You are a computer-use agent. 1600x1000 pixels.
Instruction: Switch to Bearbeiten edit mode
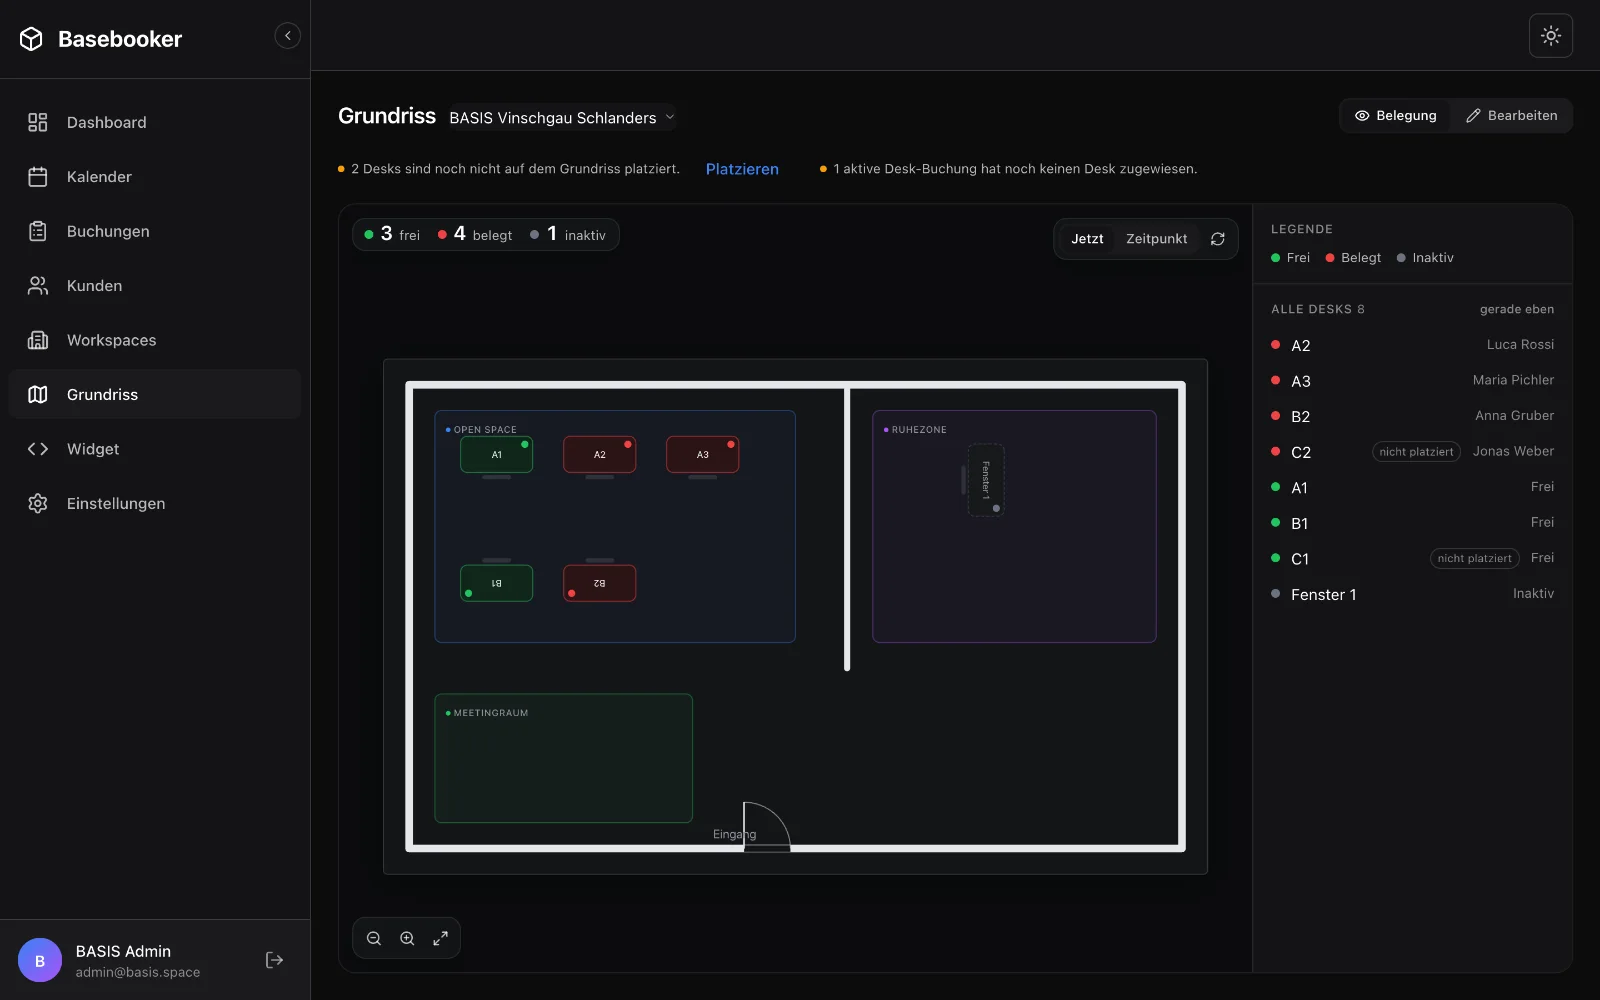pyautogui.click(x=1511, y=116)
